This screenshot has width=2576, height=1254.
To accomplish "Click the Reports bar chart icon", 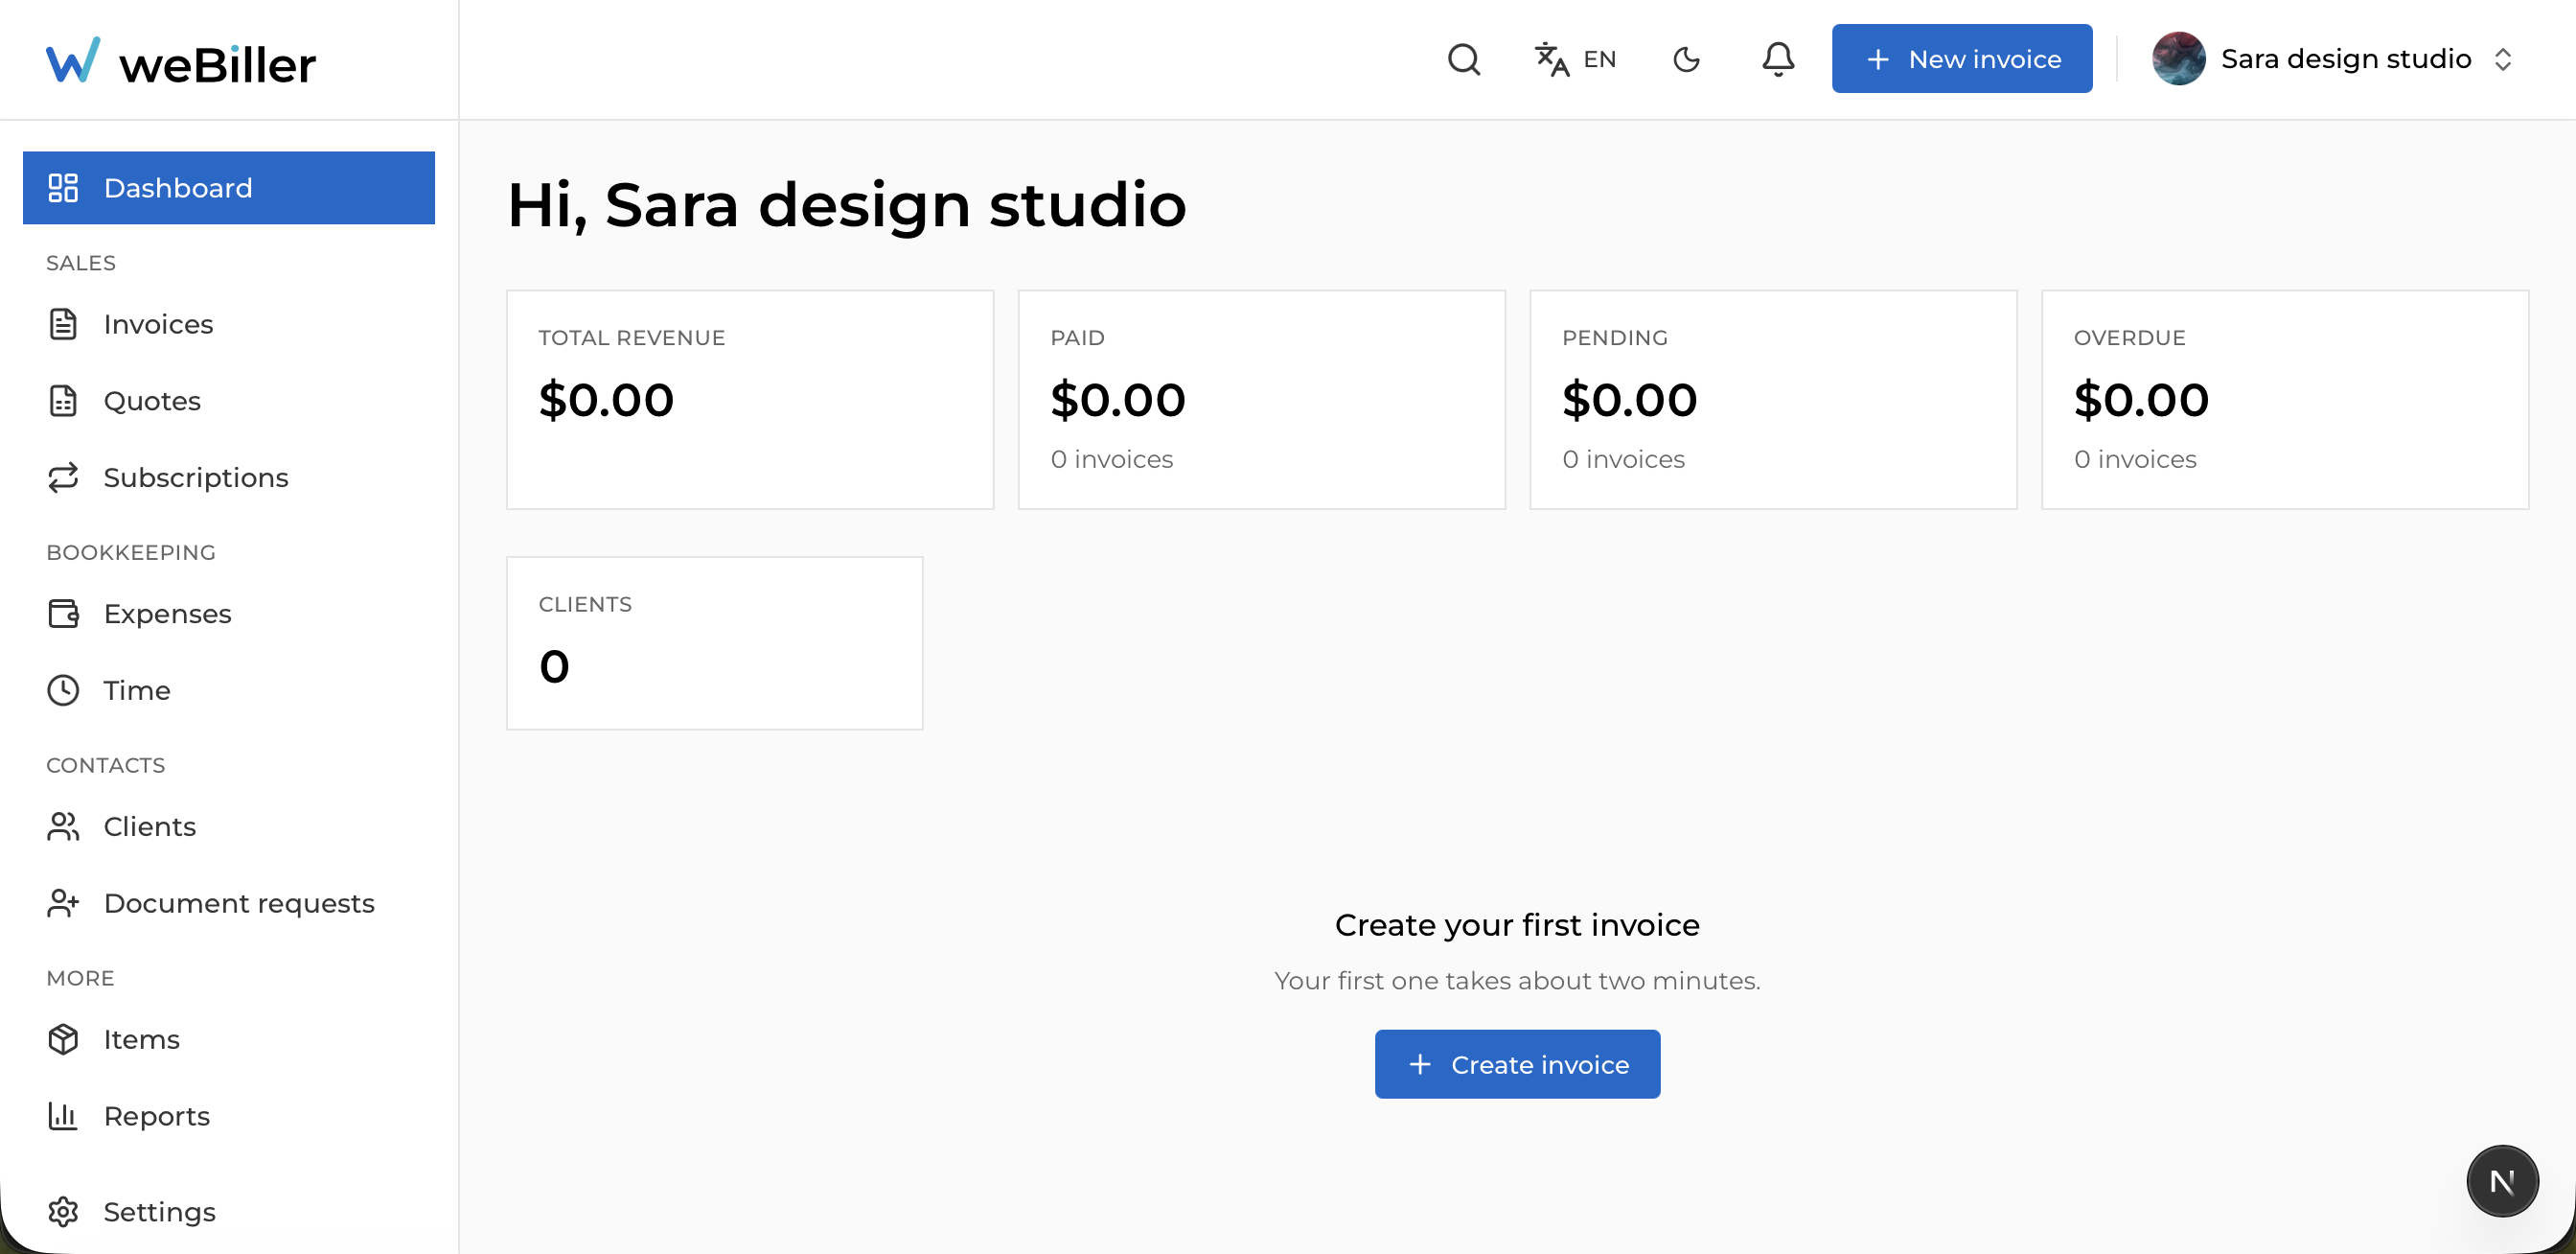I will pos(63,1116).
